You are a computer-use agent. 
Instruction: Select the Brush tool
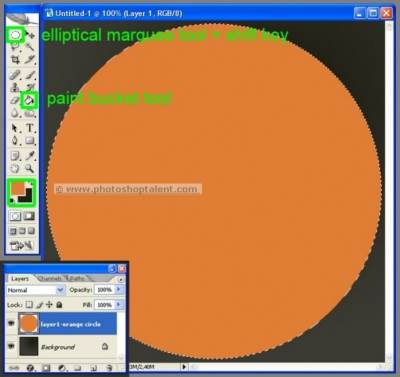[30, 75]
